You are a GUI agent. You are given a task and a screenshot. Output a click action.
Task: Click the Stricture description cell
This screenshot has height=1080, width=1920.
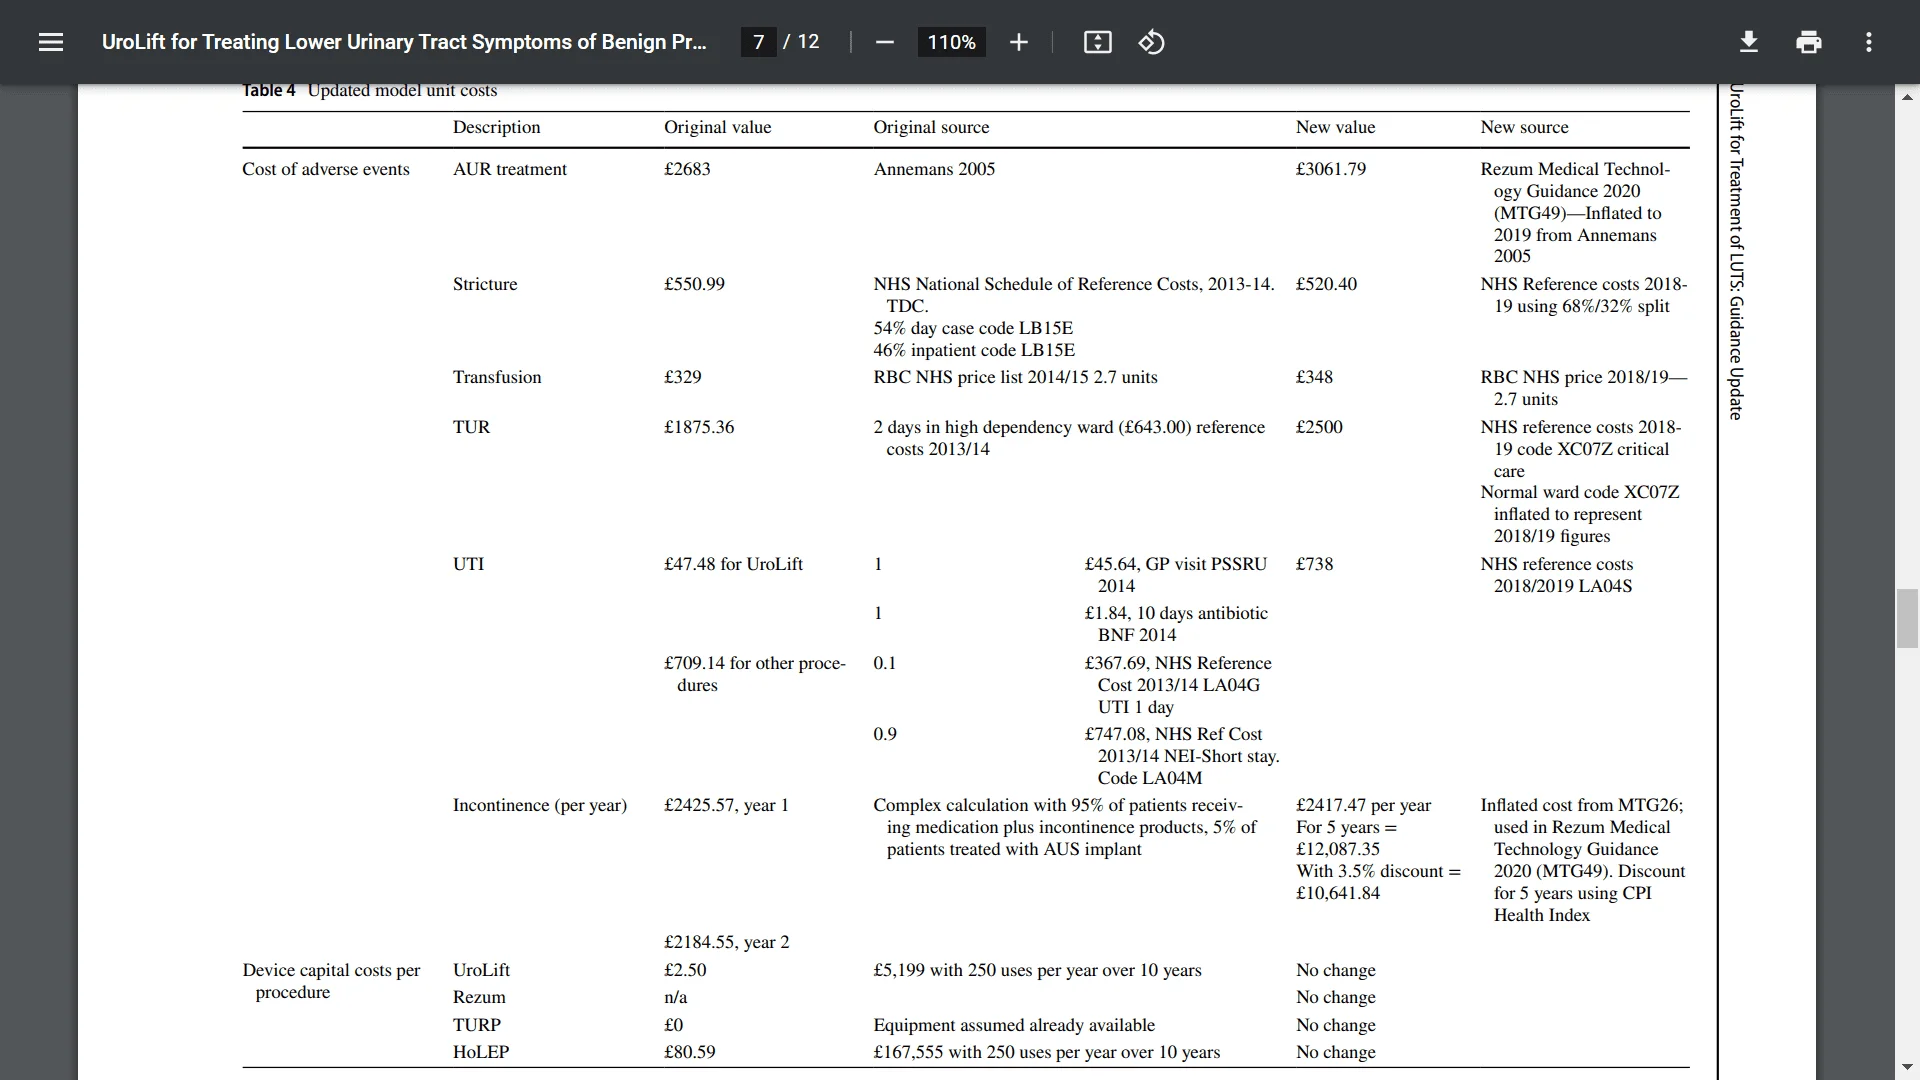pos(485,284)
